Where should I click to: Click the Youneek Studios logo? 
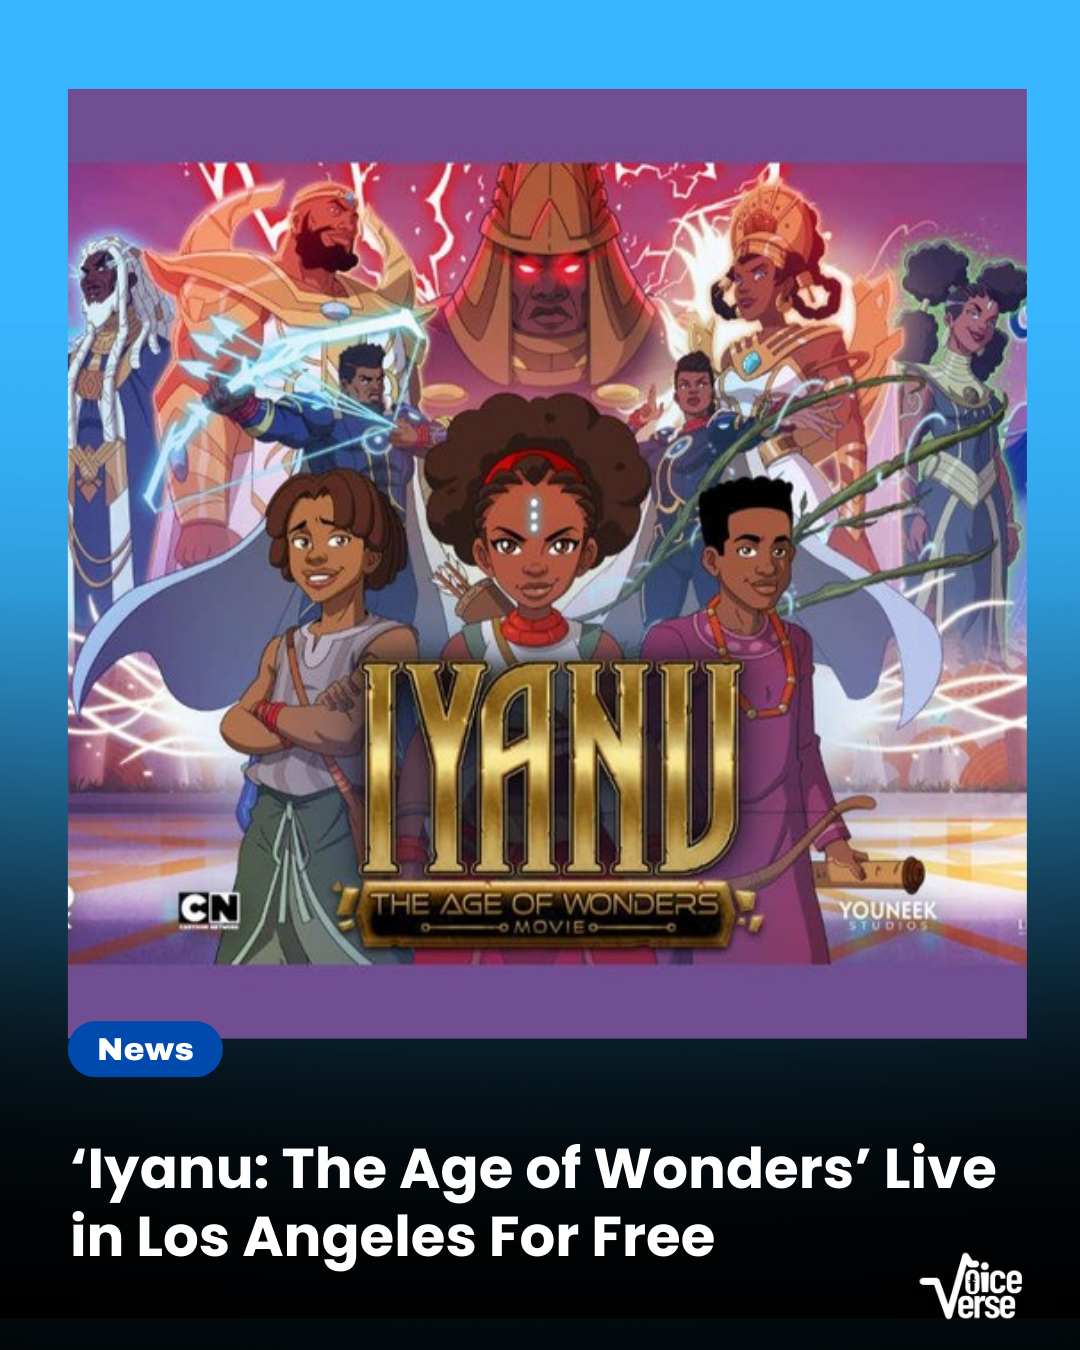tap(888, 915)
